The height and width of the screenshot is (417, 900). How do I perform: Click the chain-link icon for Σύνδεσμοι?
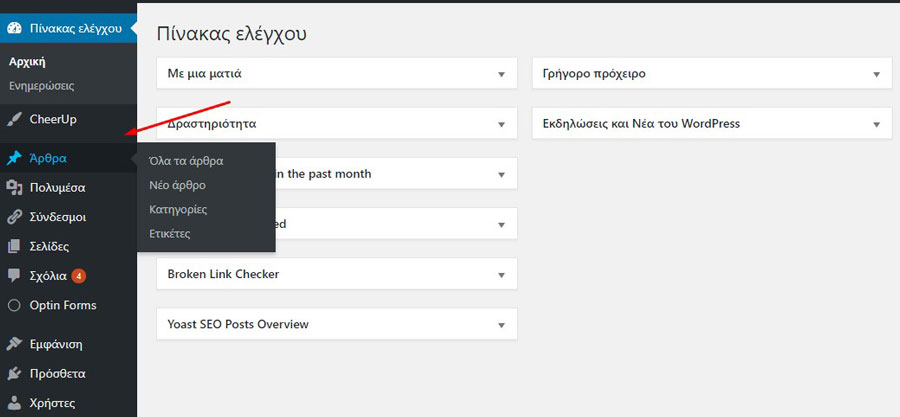click(x=14, y=216)
